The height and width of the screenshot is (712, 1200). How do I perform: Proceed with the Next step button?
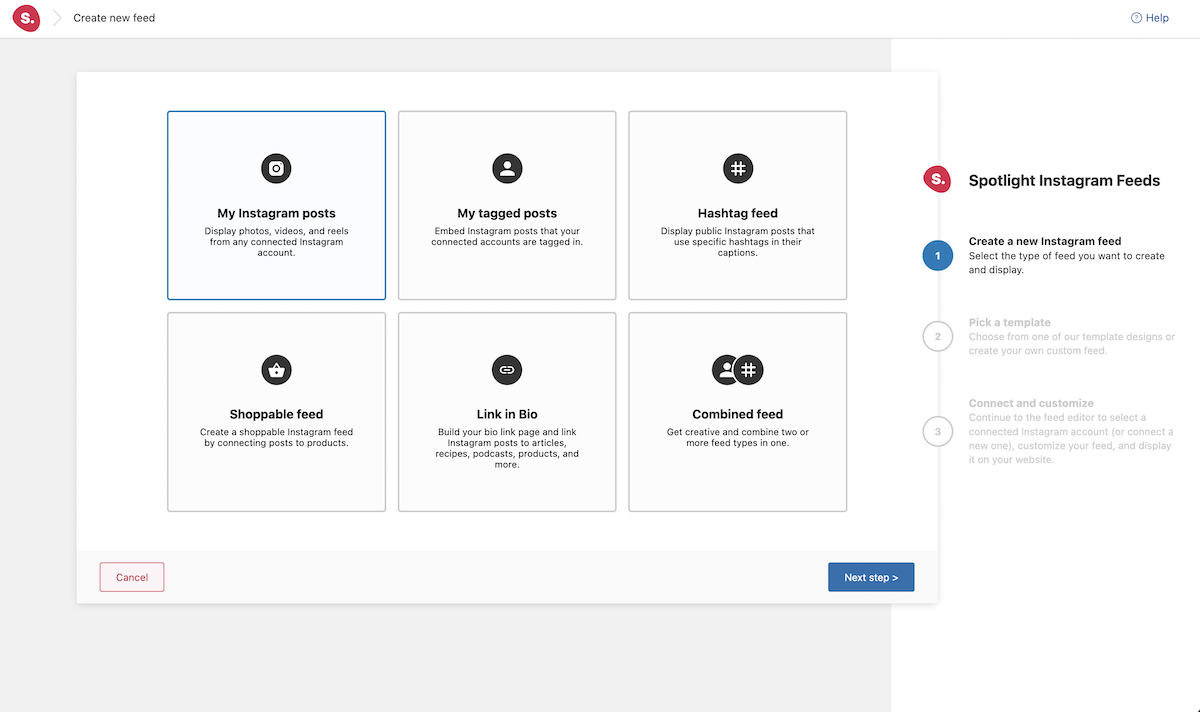click(x=871, y=577)
